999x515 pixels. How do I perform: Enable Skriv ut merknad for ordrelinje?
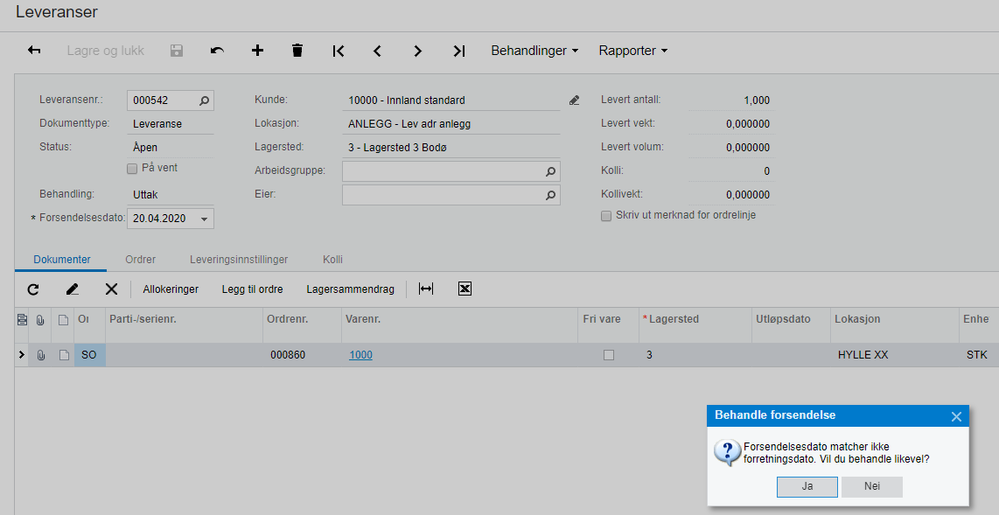point(606,216)
